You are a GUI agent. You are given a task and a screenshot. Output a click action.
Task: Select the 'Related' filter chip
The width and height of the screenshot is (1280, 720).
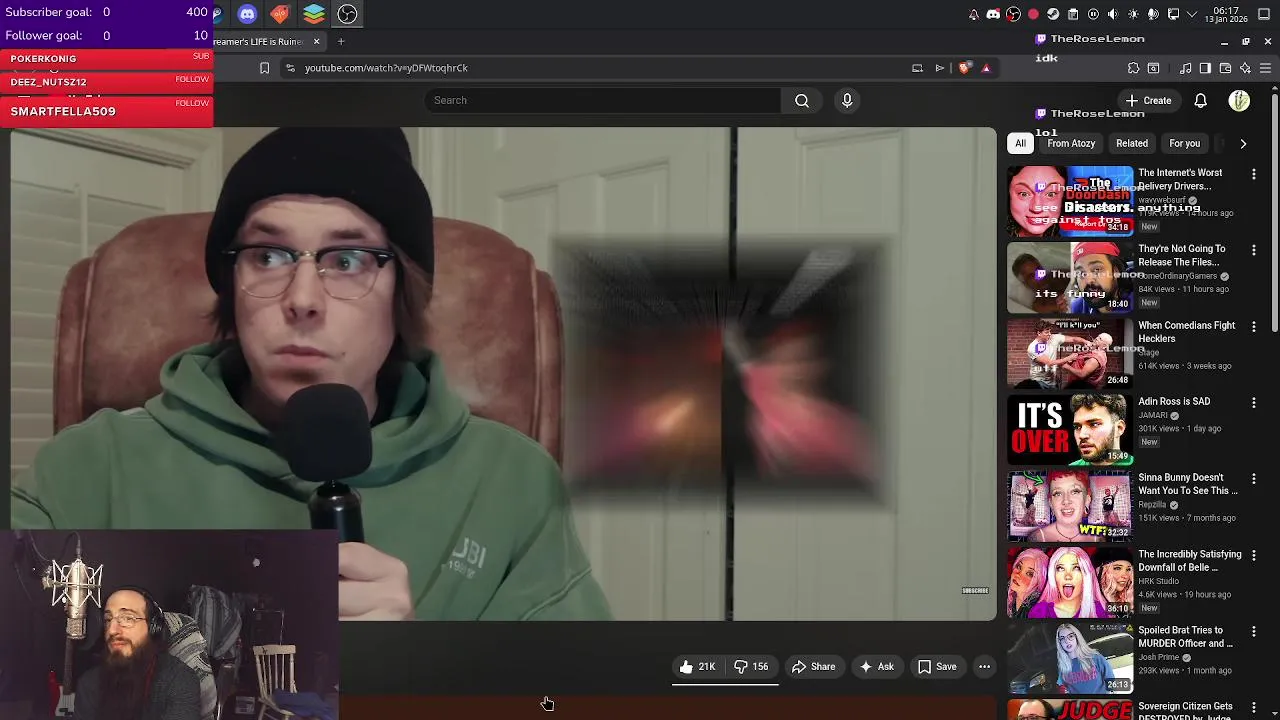[x=1132, y=143]
